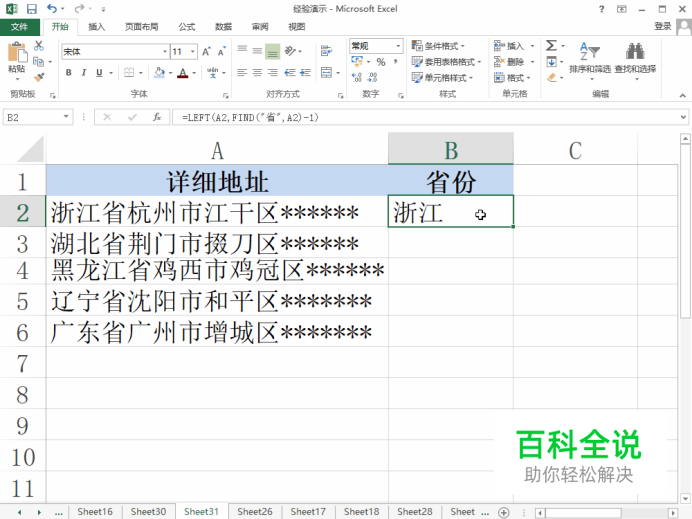
Task: Click the red font color A
Action: point(183,72)
